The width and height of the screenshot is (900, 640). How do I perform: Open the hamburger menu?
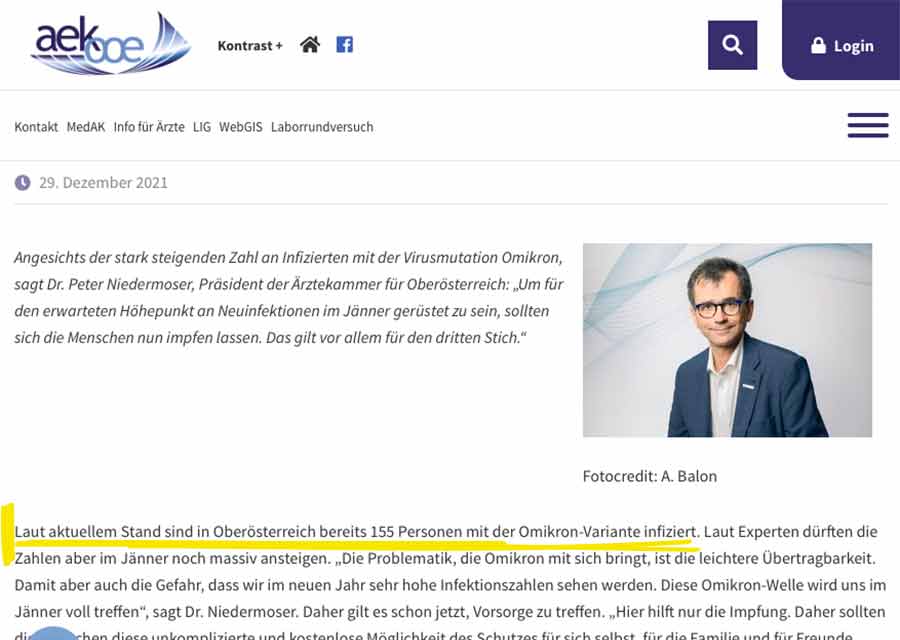(x=868, y=125)
